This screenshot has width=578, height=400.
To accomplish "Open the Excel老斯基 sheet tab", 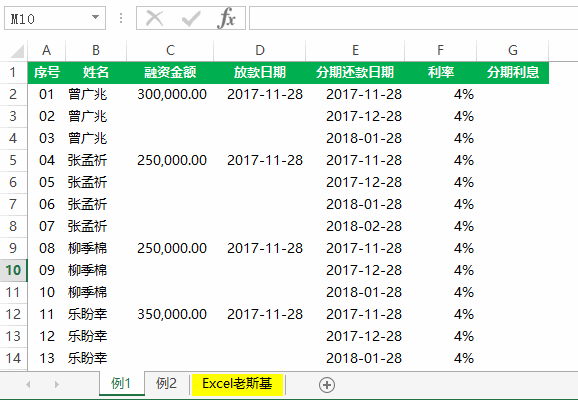I will point(237,384).
